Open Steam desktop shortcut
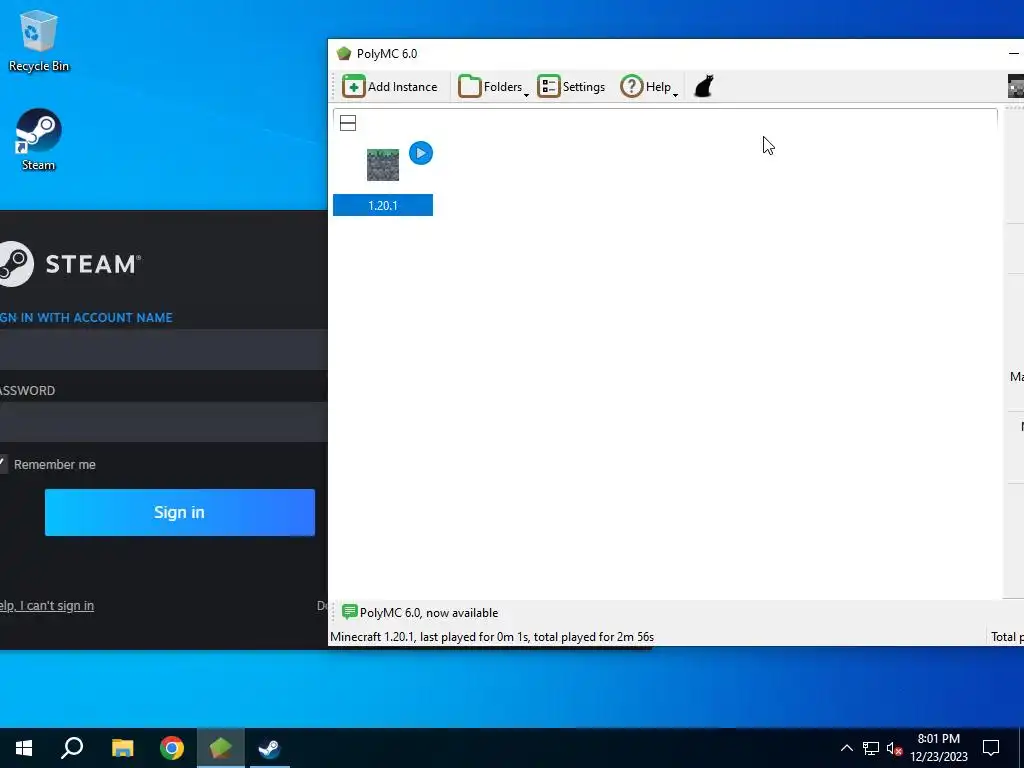Viewport: 1024px width, 768px height. (39, 140)
